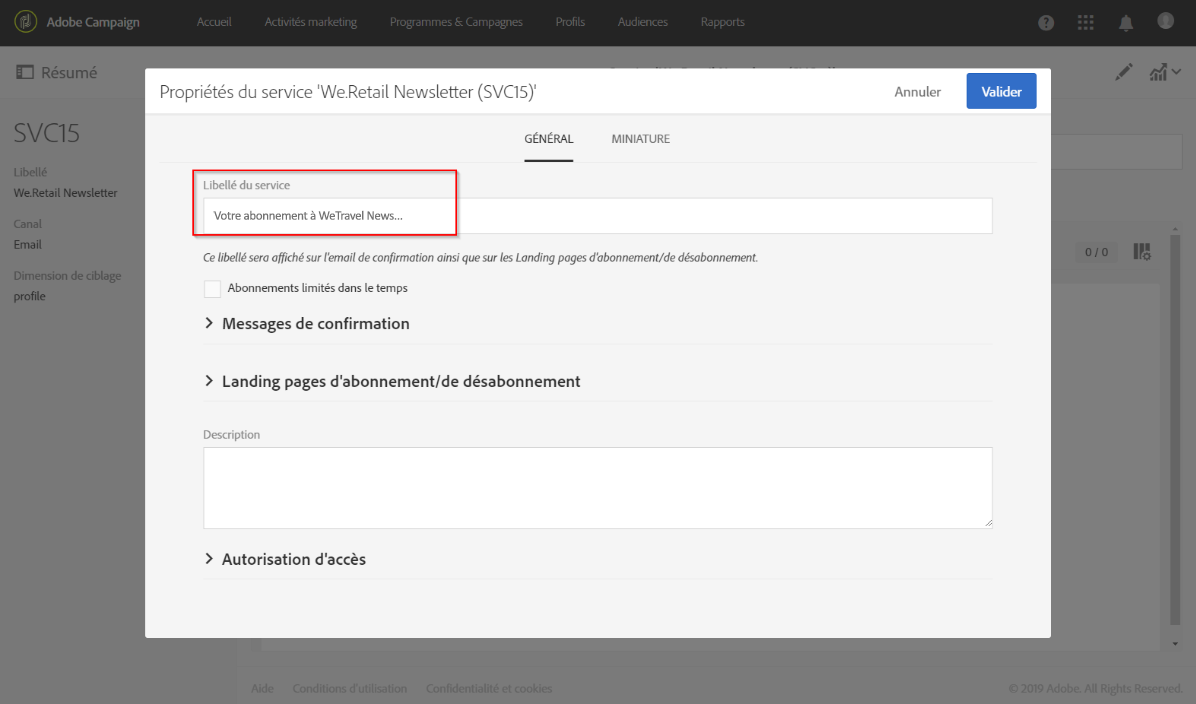The width and height of the screenshot is (1196, 704).
Task: Click the We.Retail Newsletter libellé value
Action: click(x=66, y=193)
